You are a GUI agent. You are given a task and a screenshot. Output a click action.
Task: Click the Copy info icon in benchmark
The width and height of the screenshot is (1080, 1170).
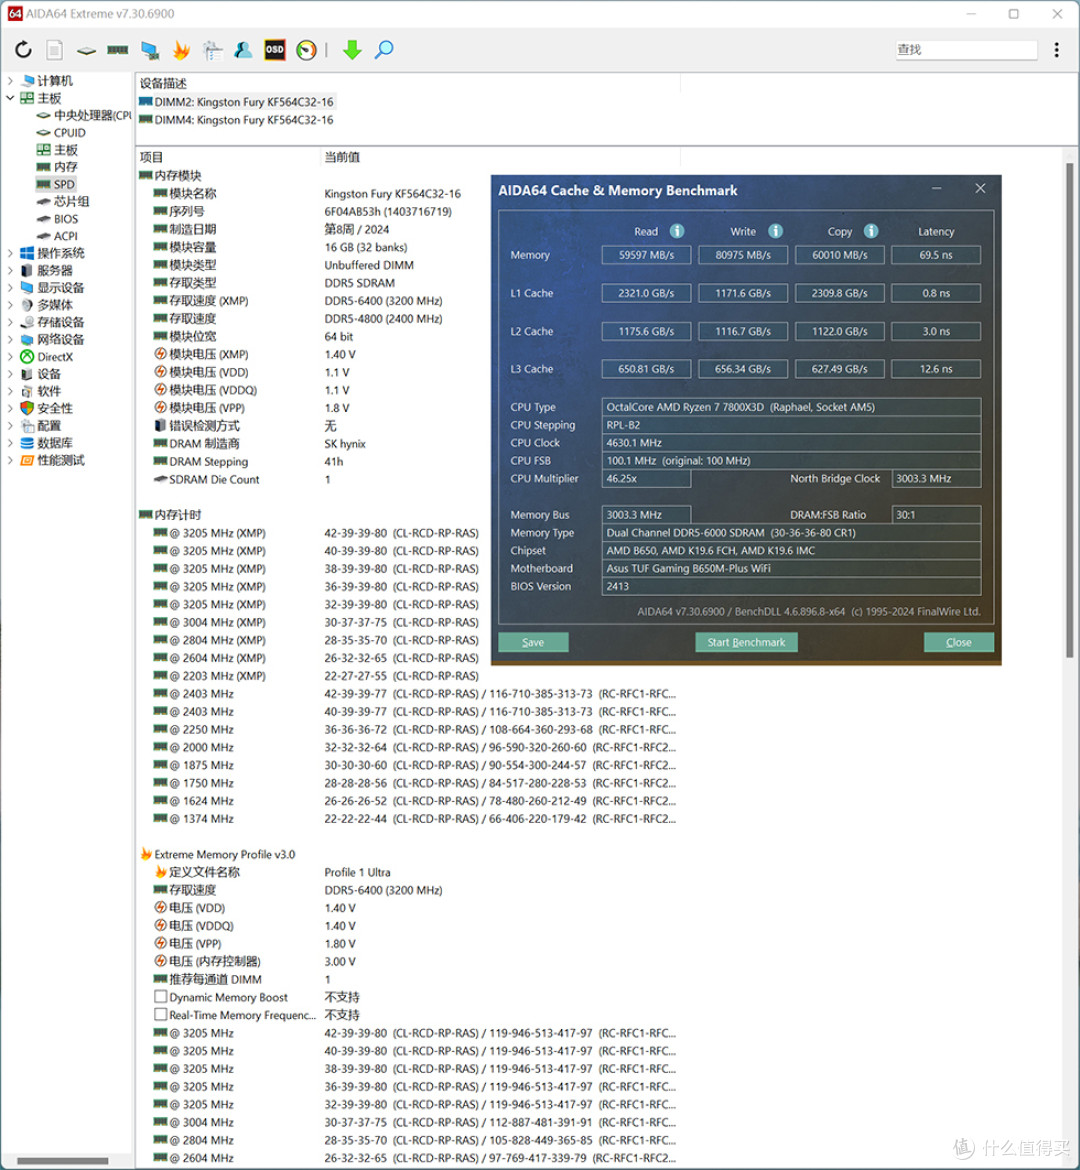pos(871,231)
